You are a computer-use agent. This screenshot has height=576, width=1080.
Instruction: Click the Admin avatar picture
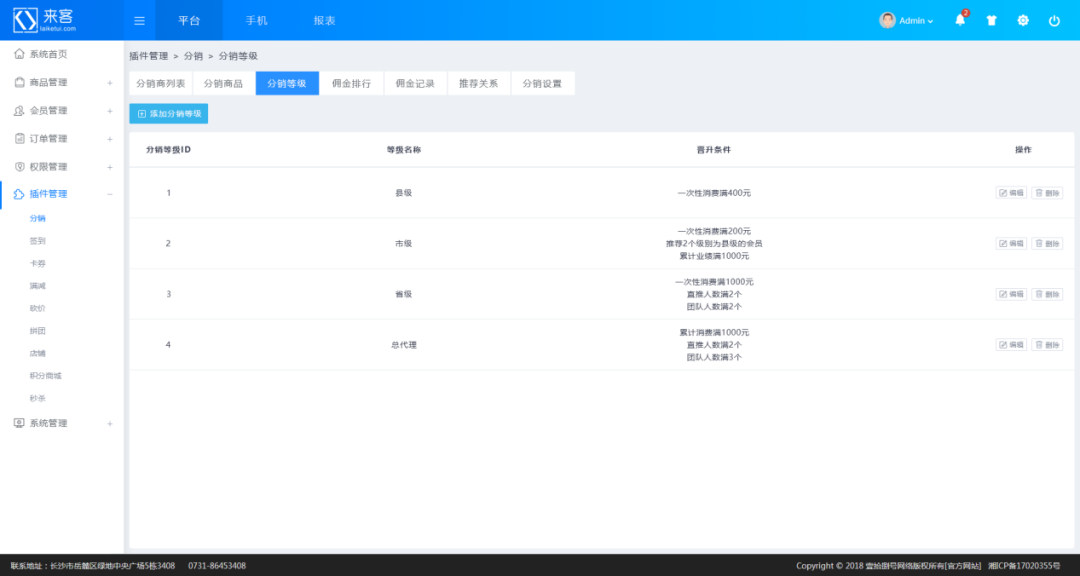[887, 20]
